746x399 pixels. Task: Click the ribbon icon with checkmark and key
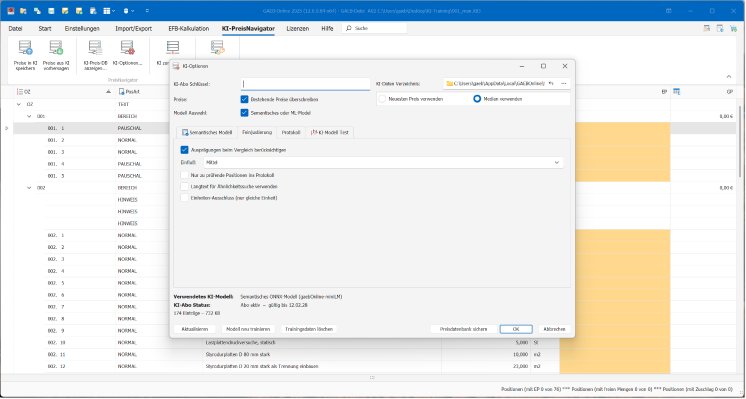(x=217, y=48)
